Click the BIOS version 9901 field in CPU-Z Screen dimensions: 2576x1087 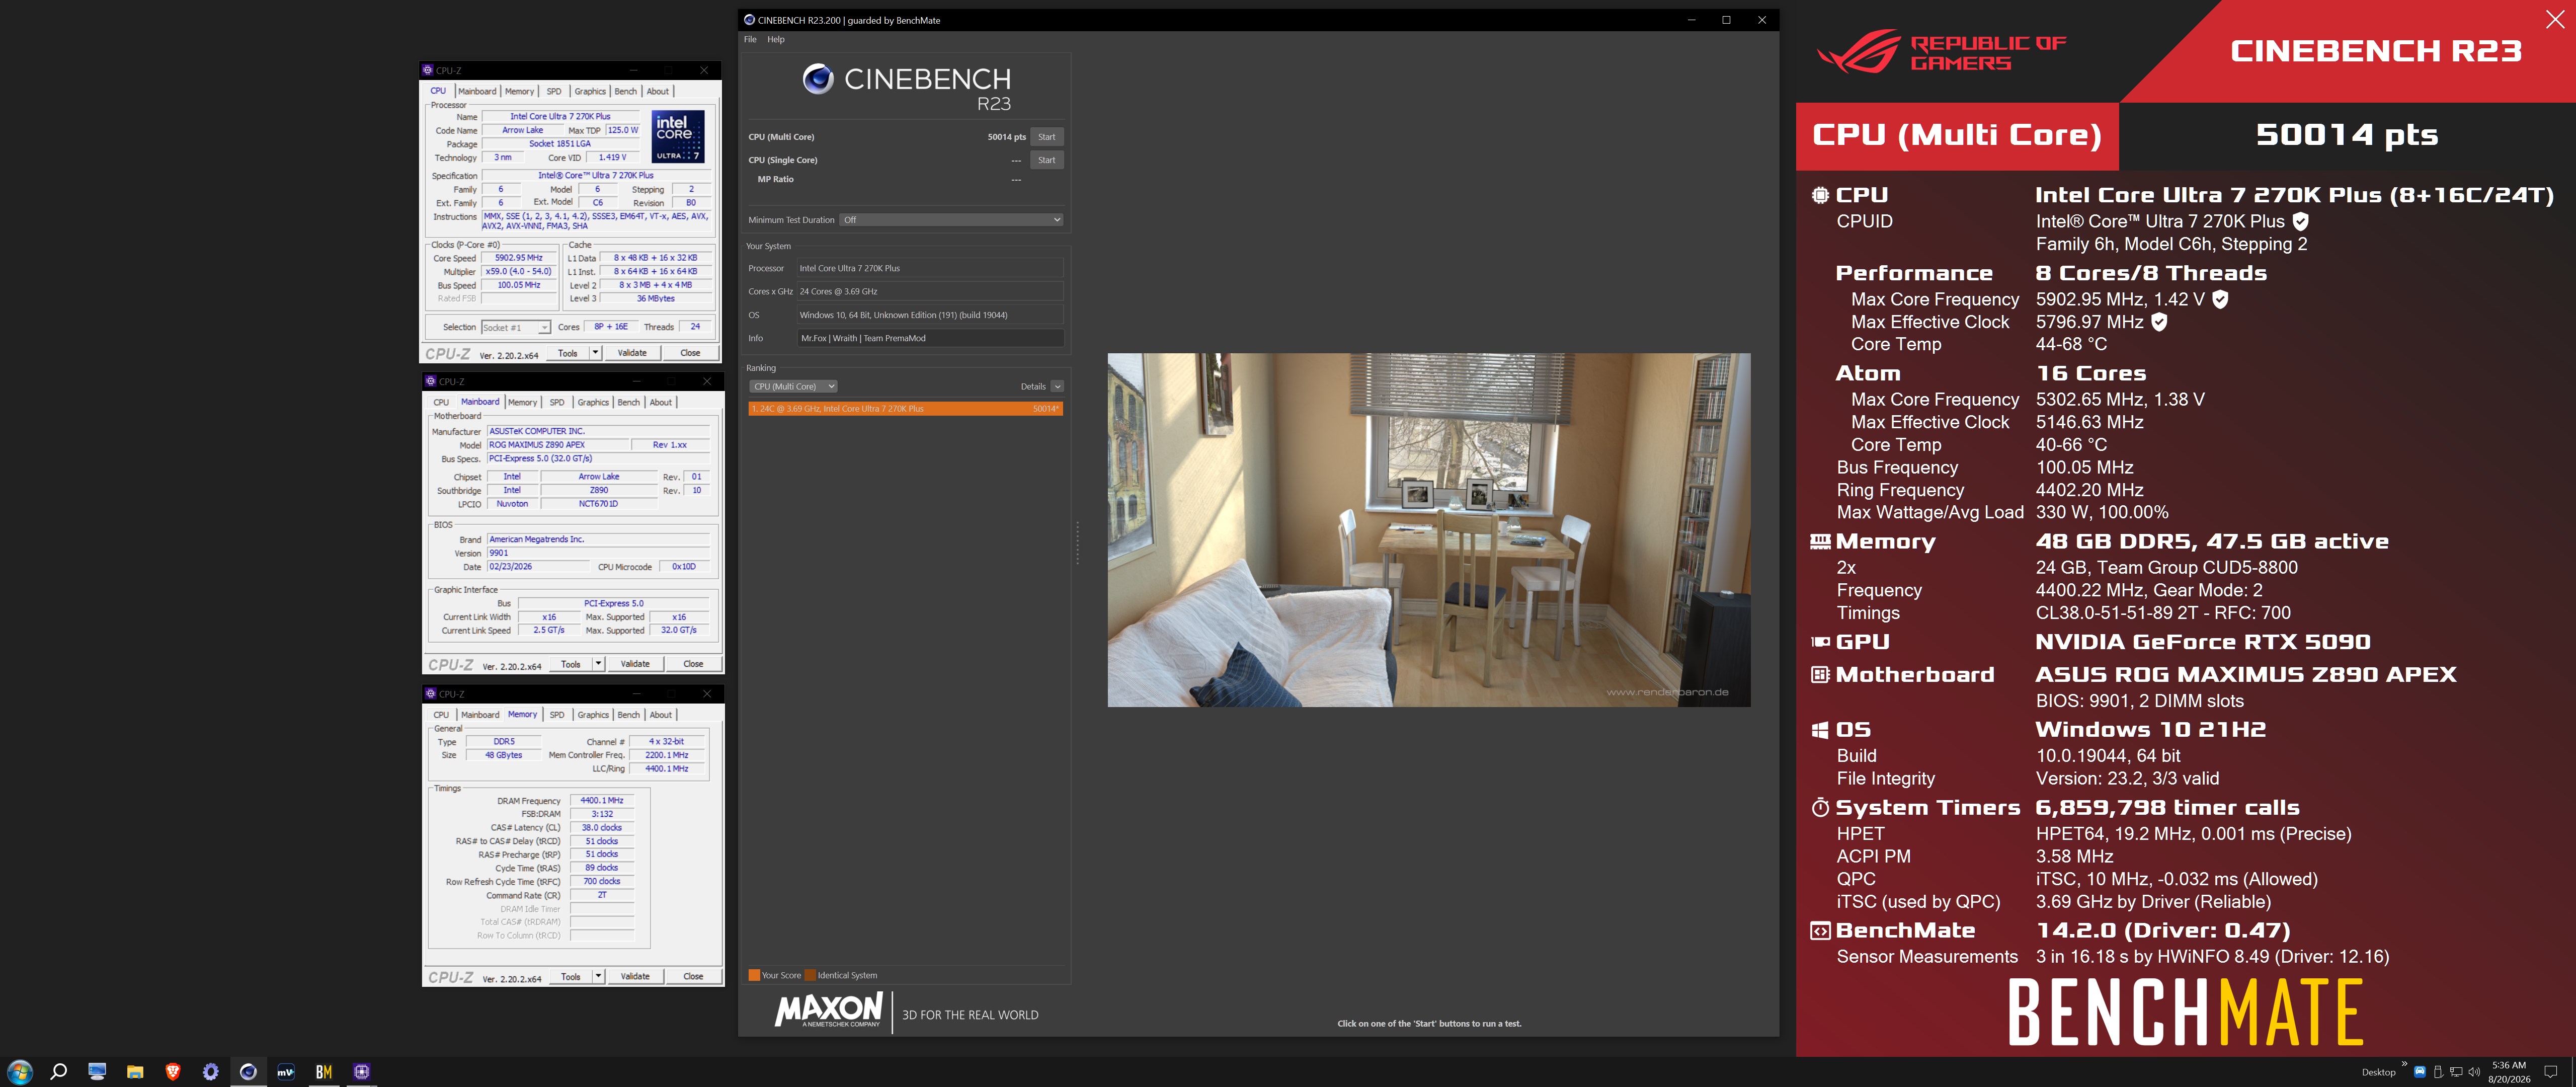coord(598,553)
